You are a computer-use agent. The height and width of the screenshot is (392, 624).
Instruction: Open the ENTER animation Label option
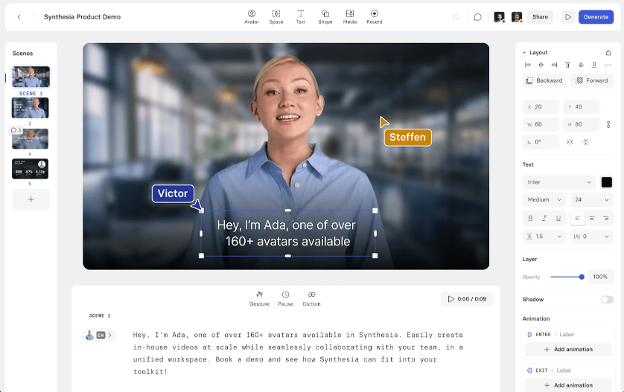(x=567, y=334)
